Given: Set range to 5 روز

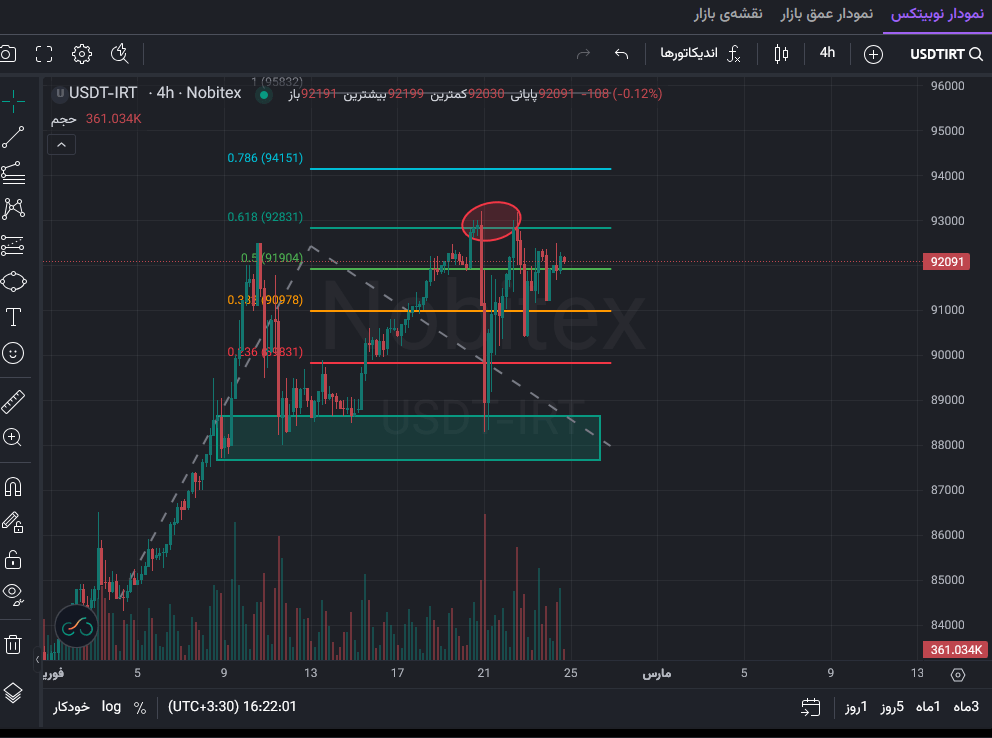Looking at the screenshot, I should (x=892, y=707).
